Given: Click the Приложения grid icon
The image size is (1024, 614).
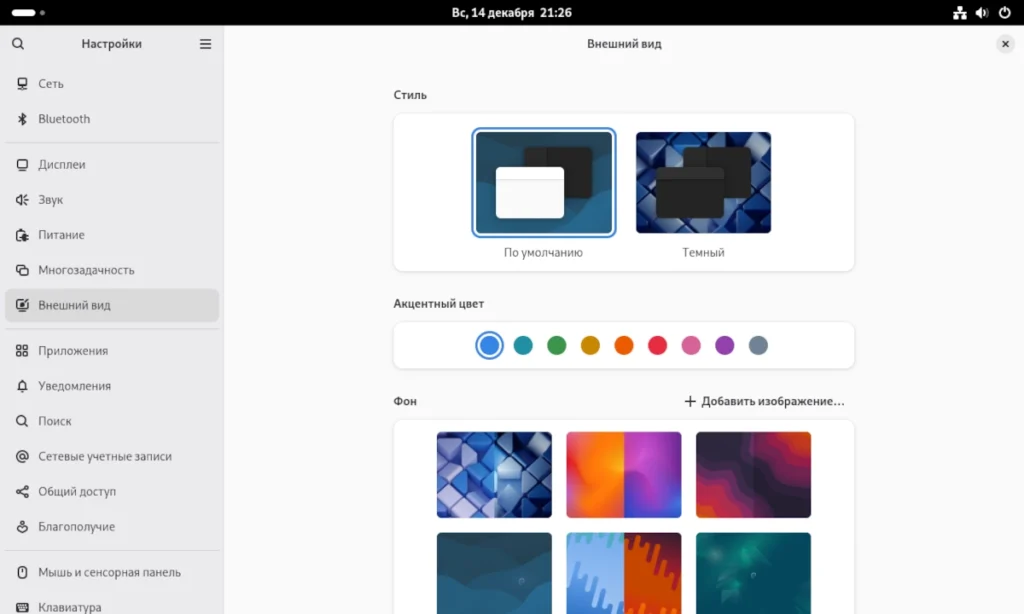Looking at the screenshot, I should pyautogui.click(x=22, y=351).
